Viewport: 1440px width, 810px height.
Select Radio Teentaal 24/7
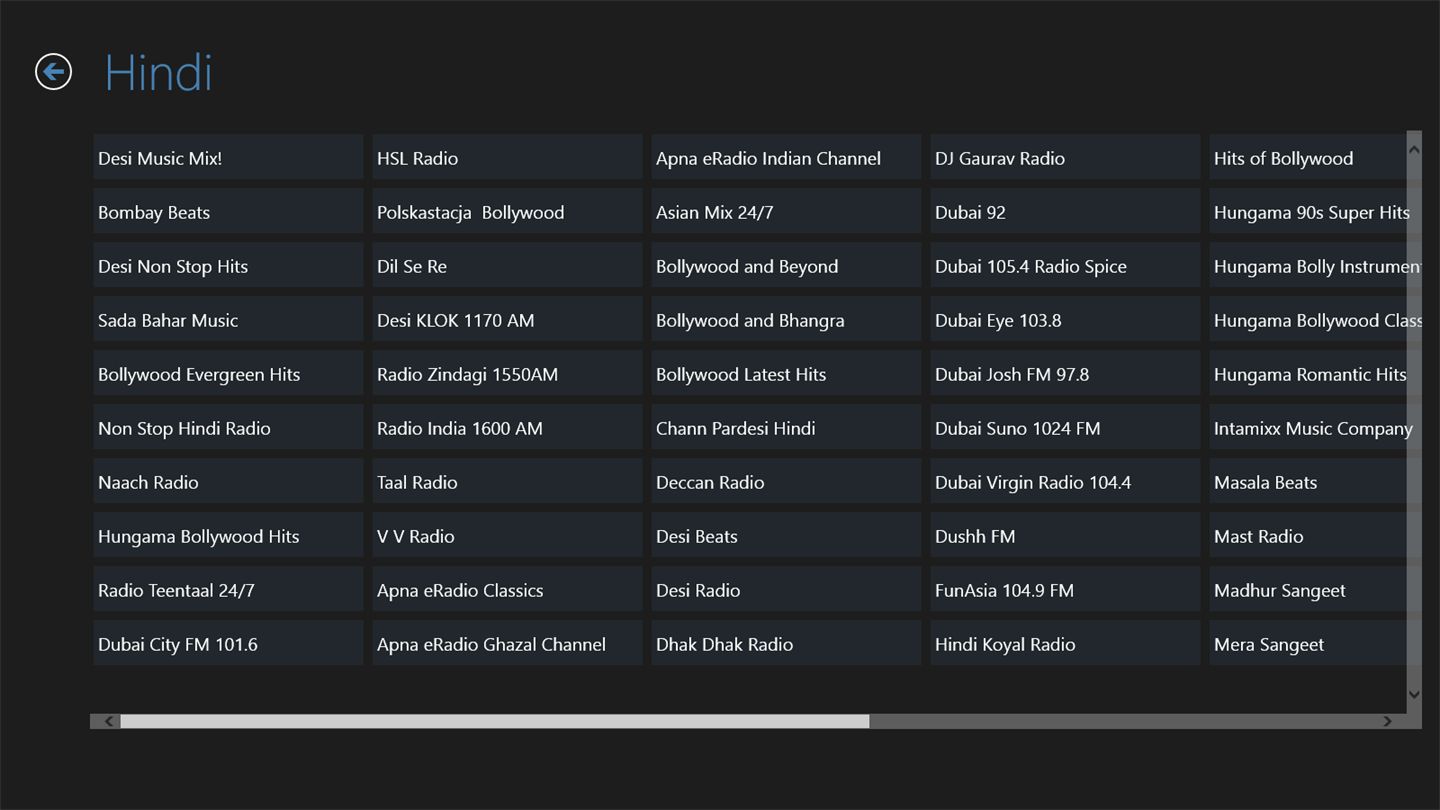pos(229,590)
